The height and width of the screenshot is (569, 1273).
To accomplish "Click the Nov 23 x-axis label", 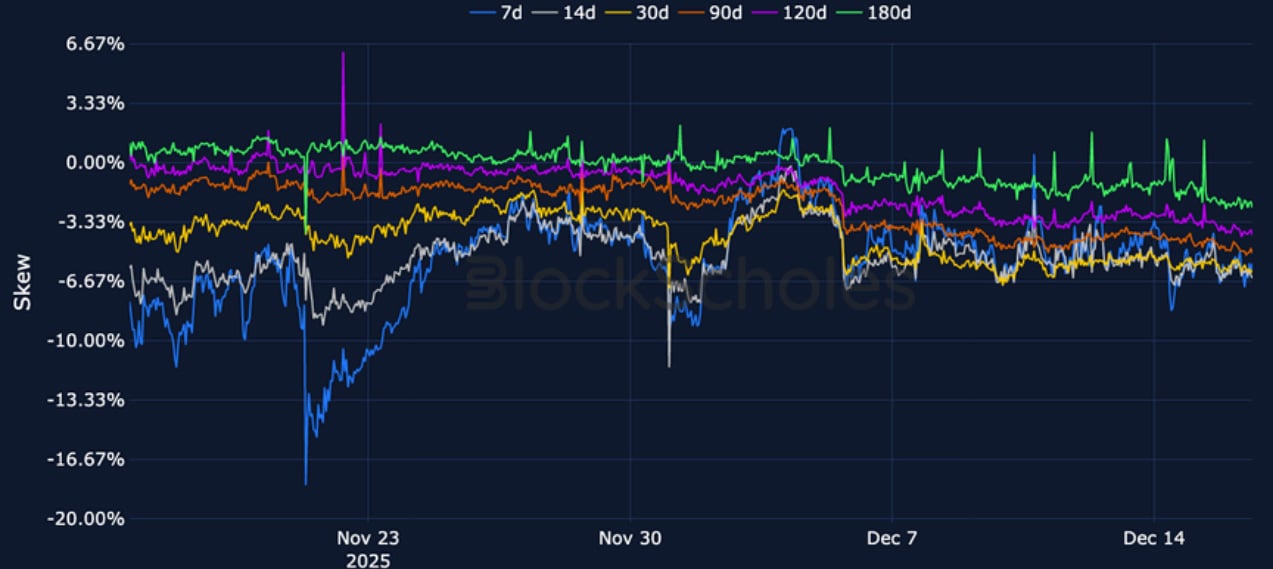I will (369, 538).
